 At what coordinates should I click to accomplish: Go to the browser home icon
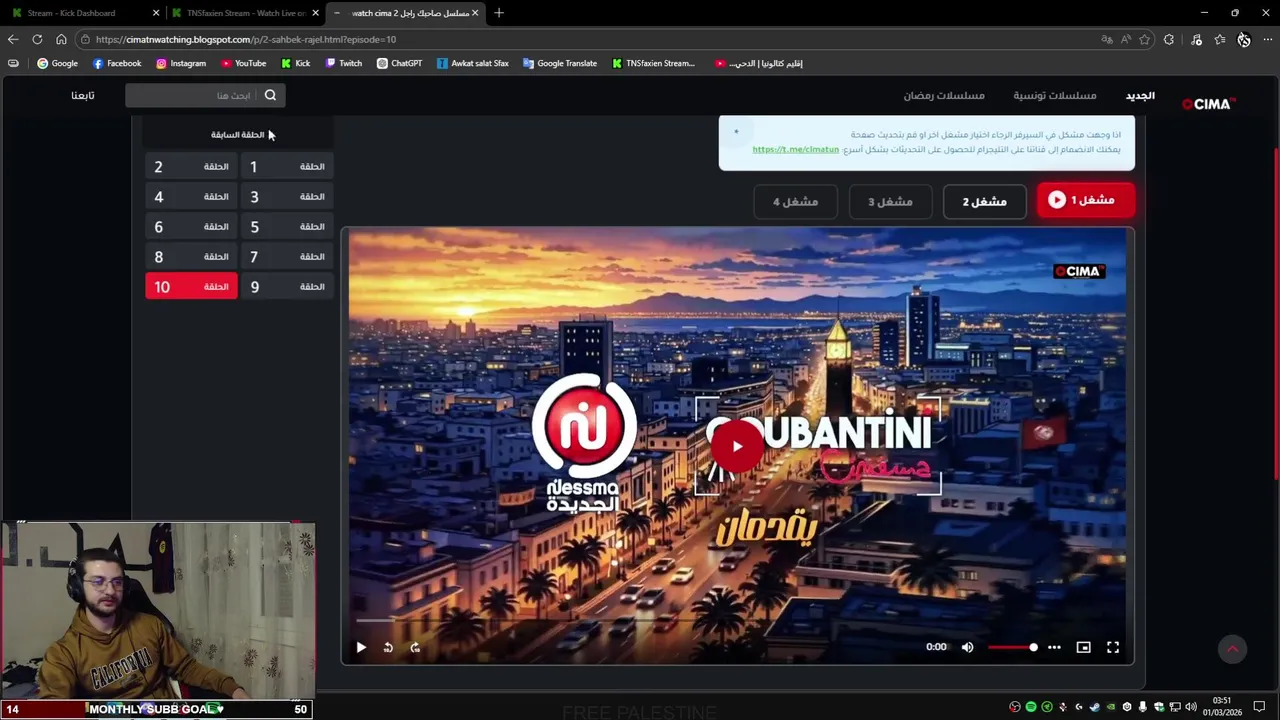[61, 39]
